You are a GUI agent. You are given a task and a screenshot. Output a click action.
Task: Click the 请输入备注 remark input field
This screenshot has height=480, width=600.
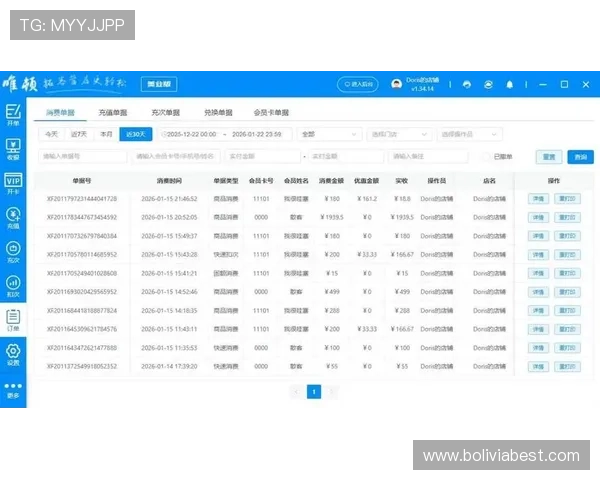coord(428,156)
